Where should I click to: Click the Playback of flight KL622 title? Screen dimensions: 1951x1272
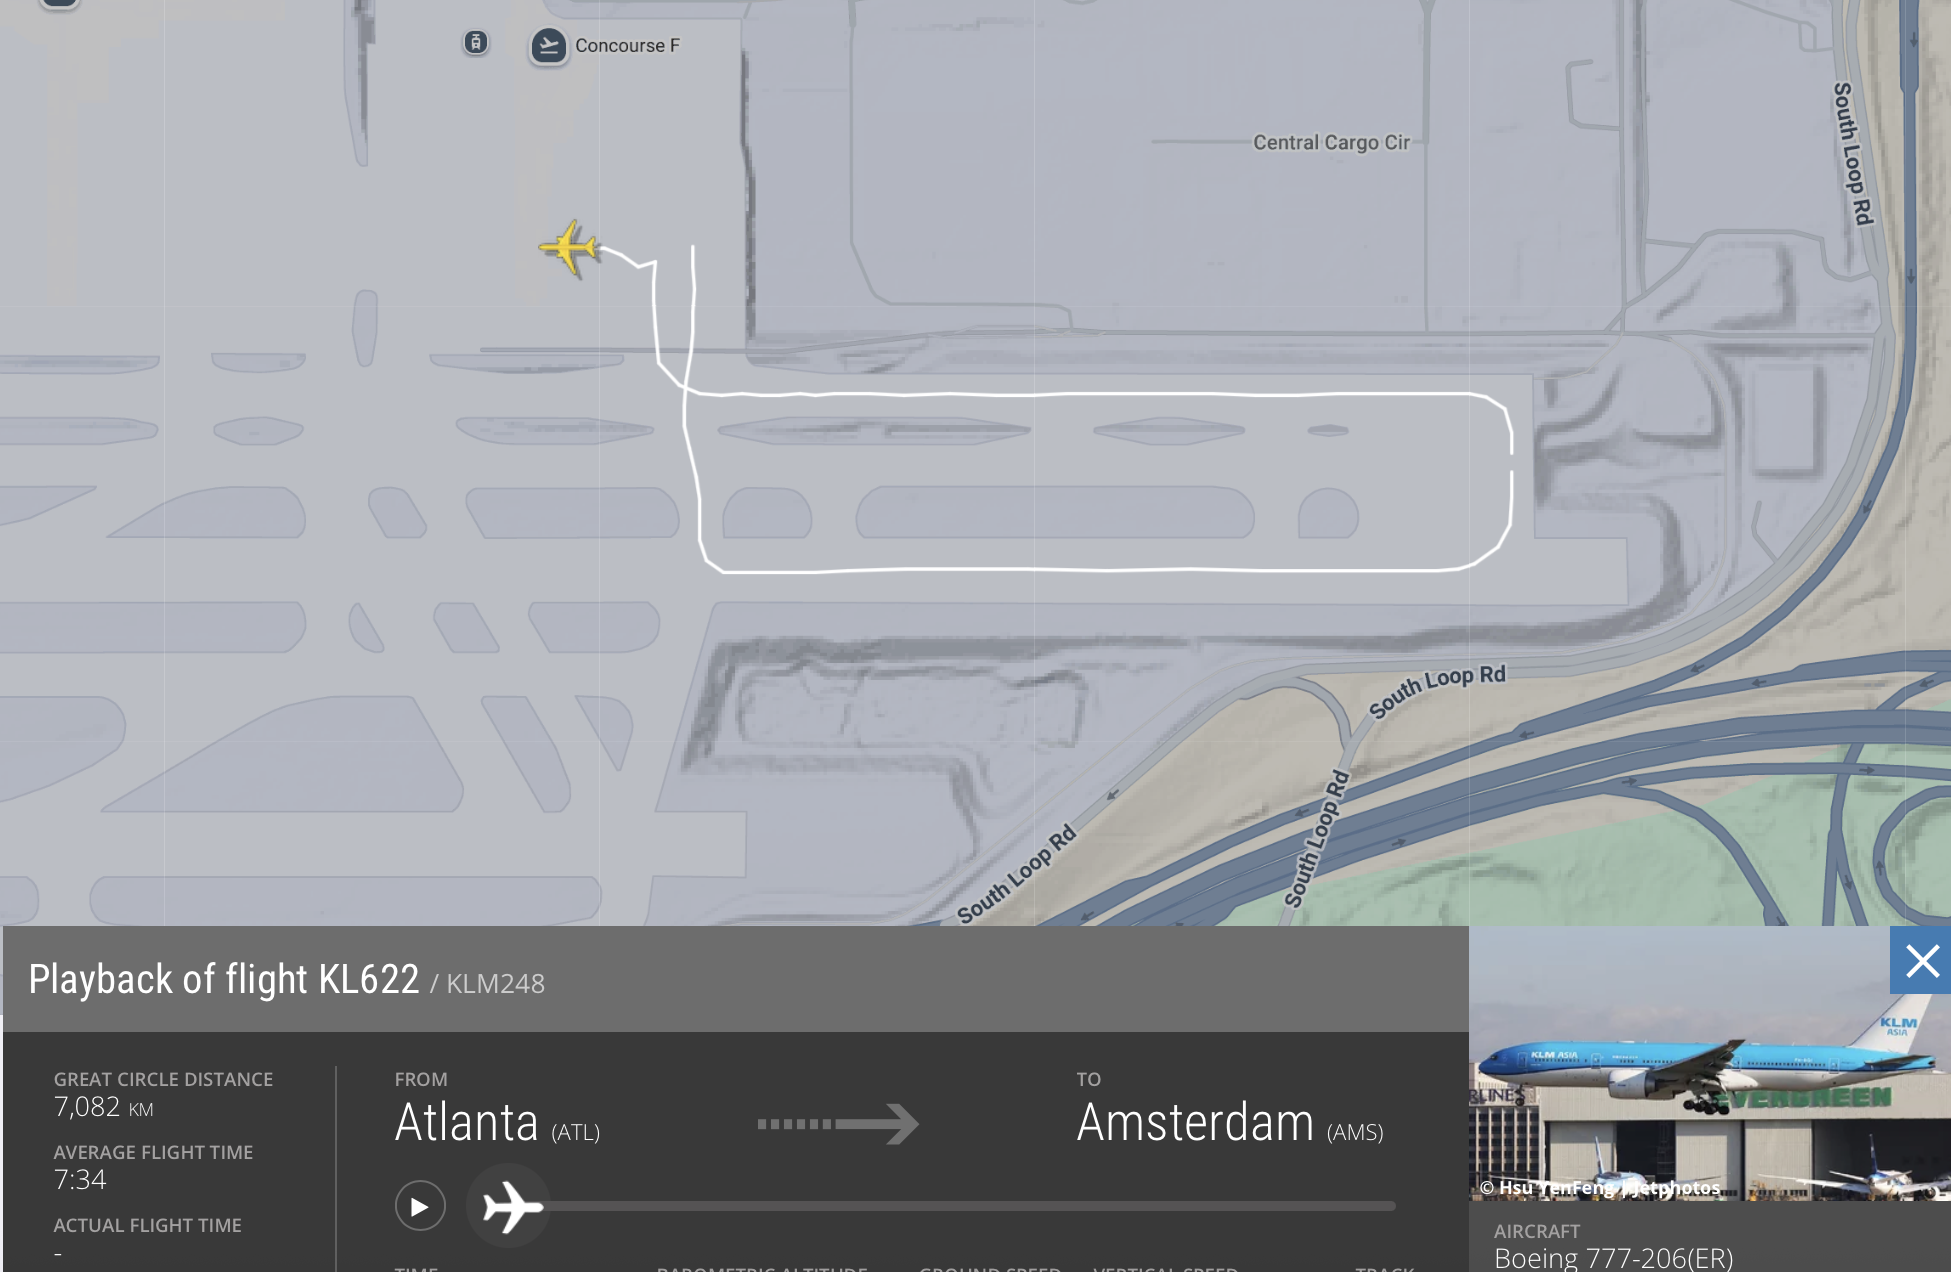pos(224,979)
